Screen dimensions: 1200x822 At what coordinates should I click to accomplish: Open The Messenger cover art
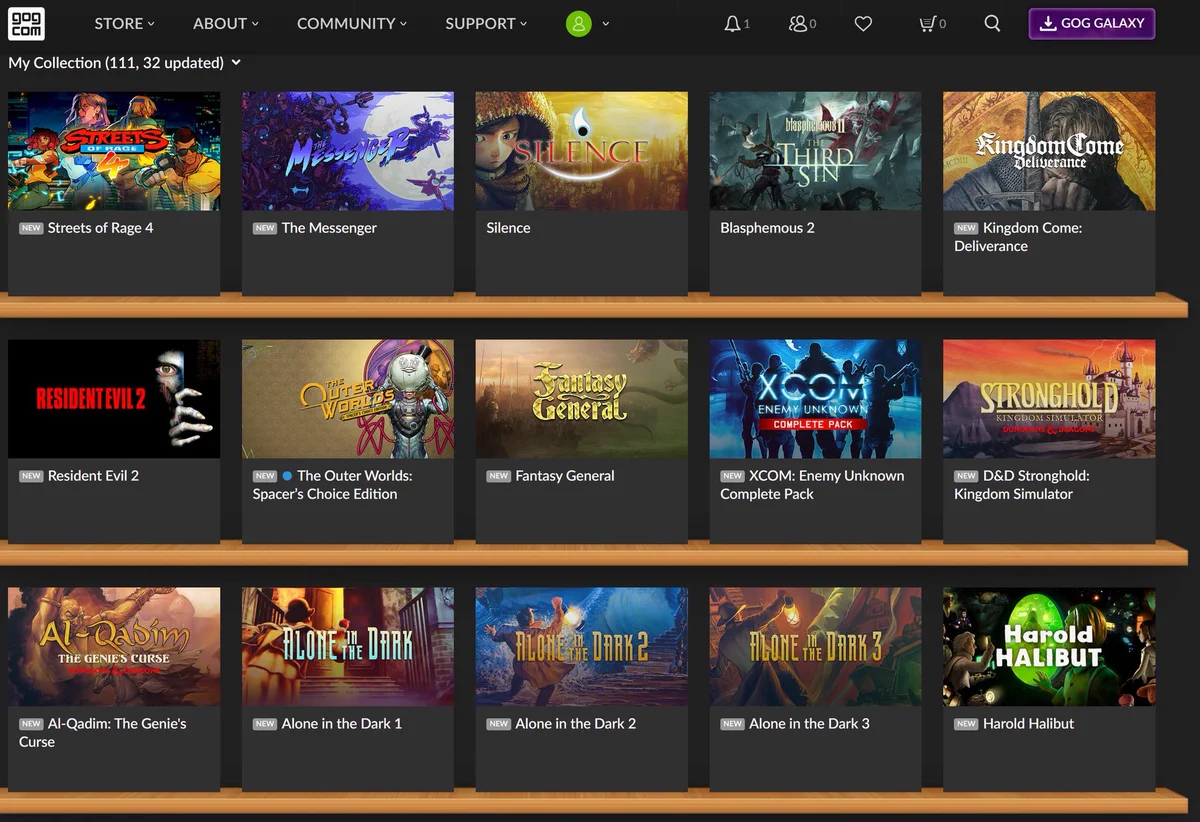pyautogui.click(x=348, y=151)
